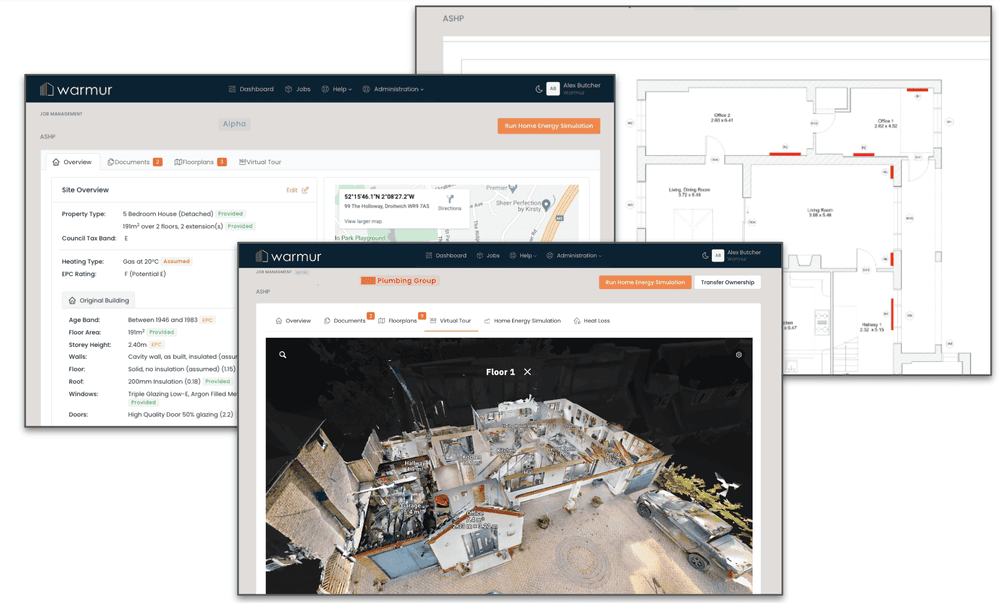Open Dashboard in the Plumbing Group window
This screenshot has width=1000, height=603.
[446, 256]
